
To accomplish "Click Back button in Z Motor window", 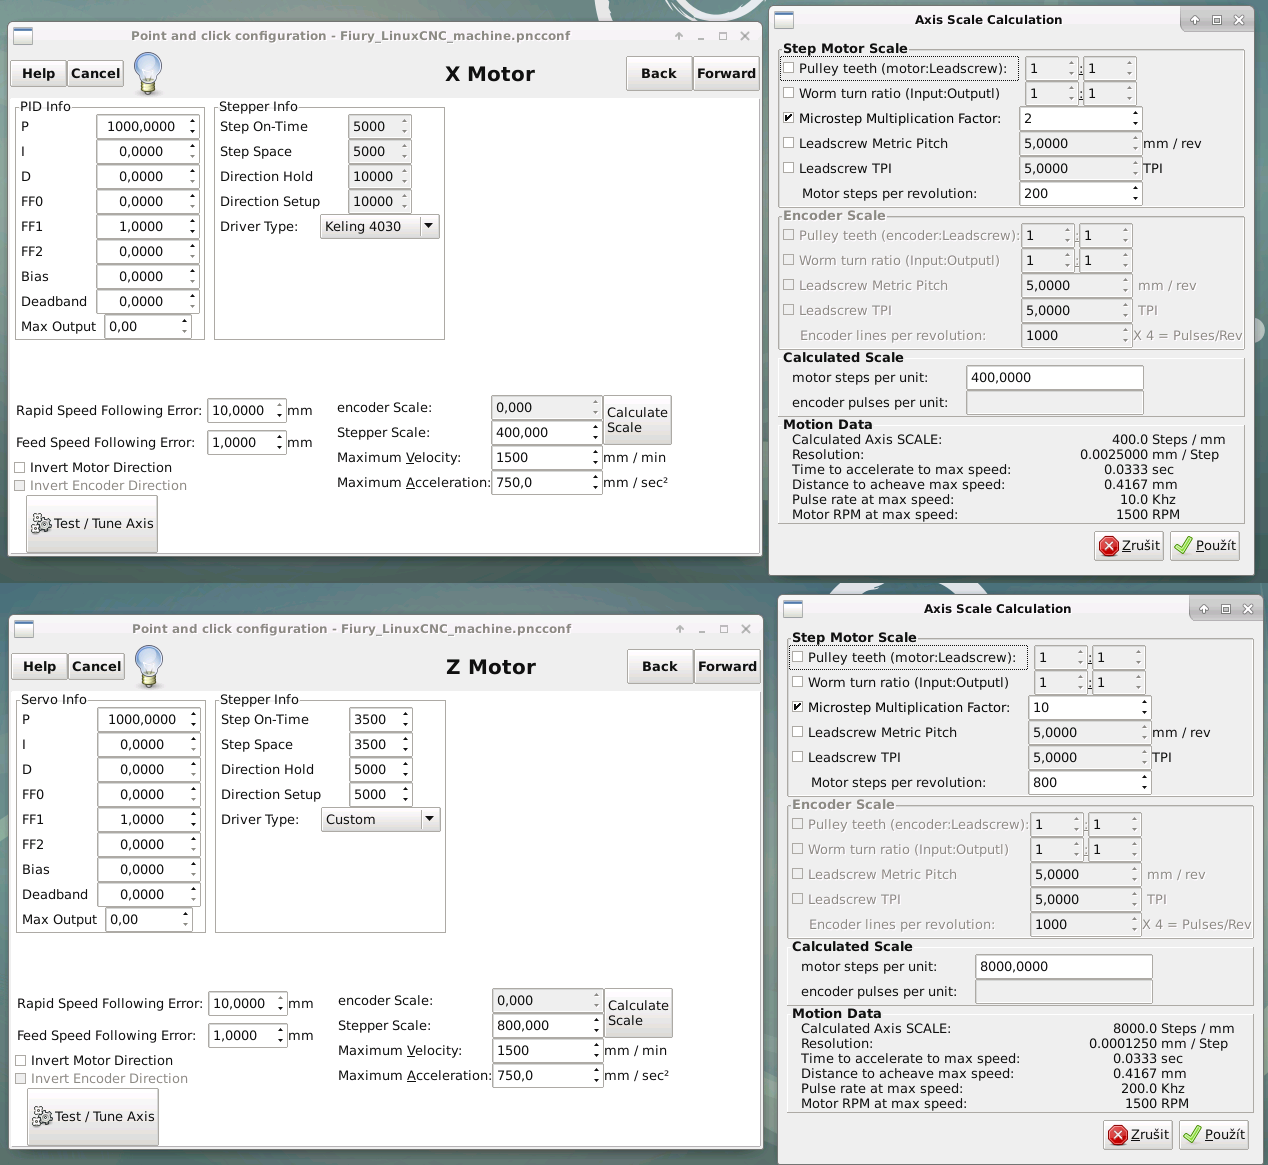I will [x=660, y=666].
